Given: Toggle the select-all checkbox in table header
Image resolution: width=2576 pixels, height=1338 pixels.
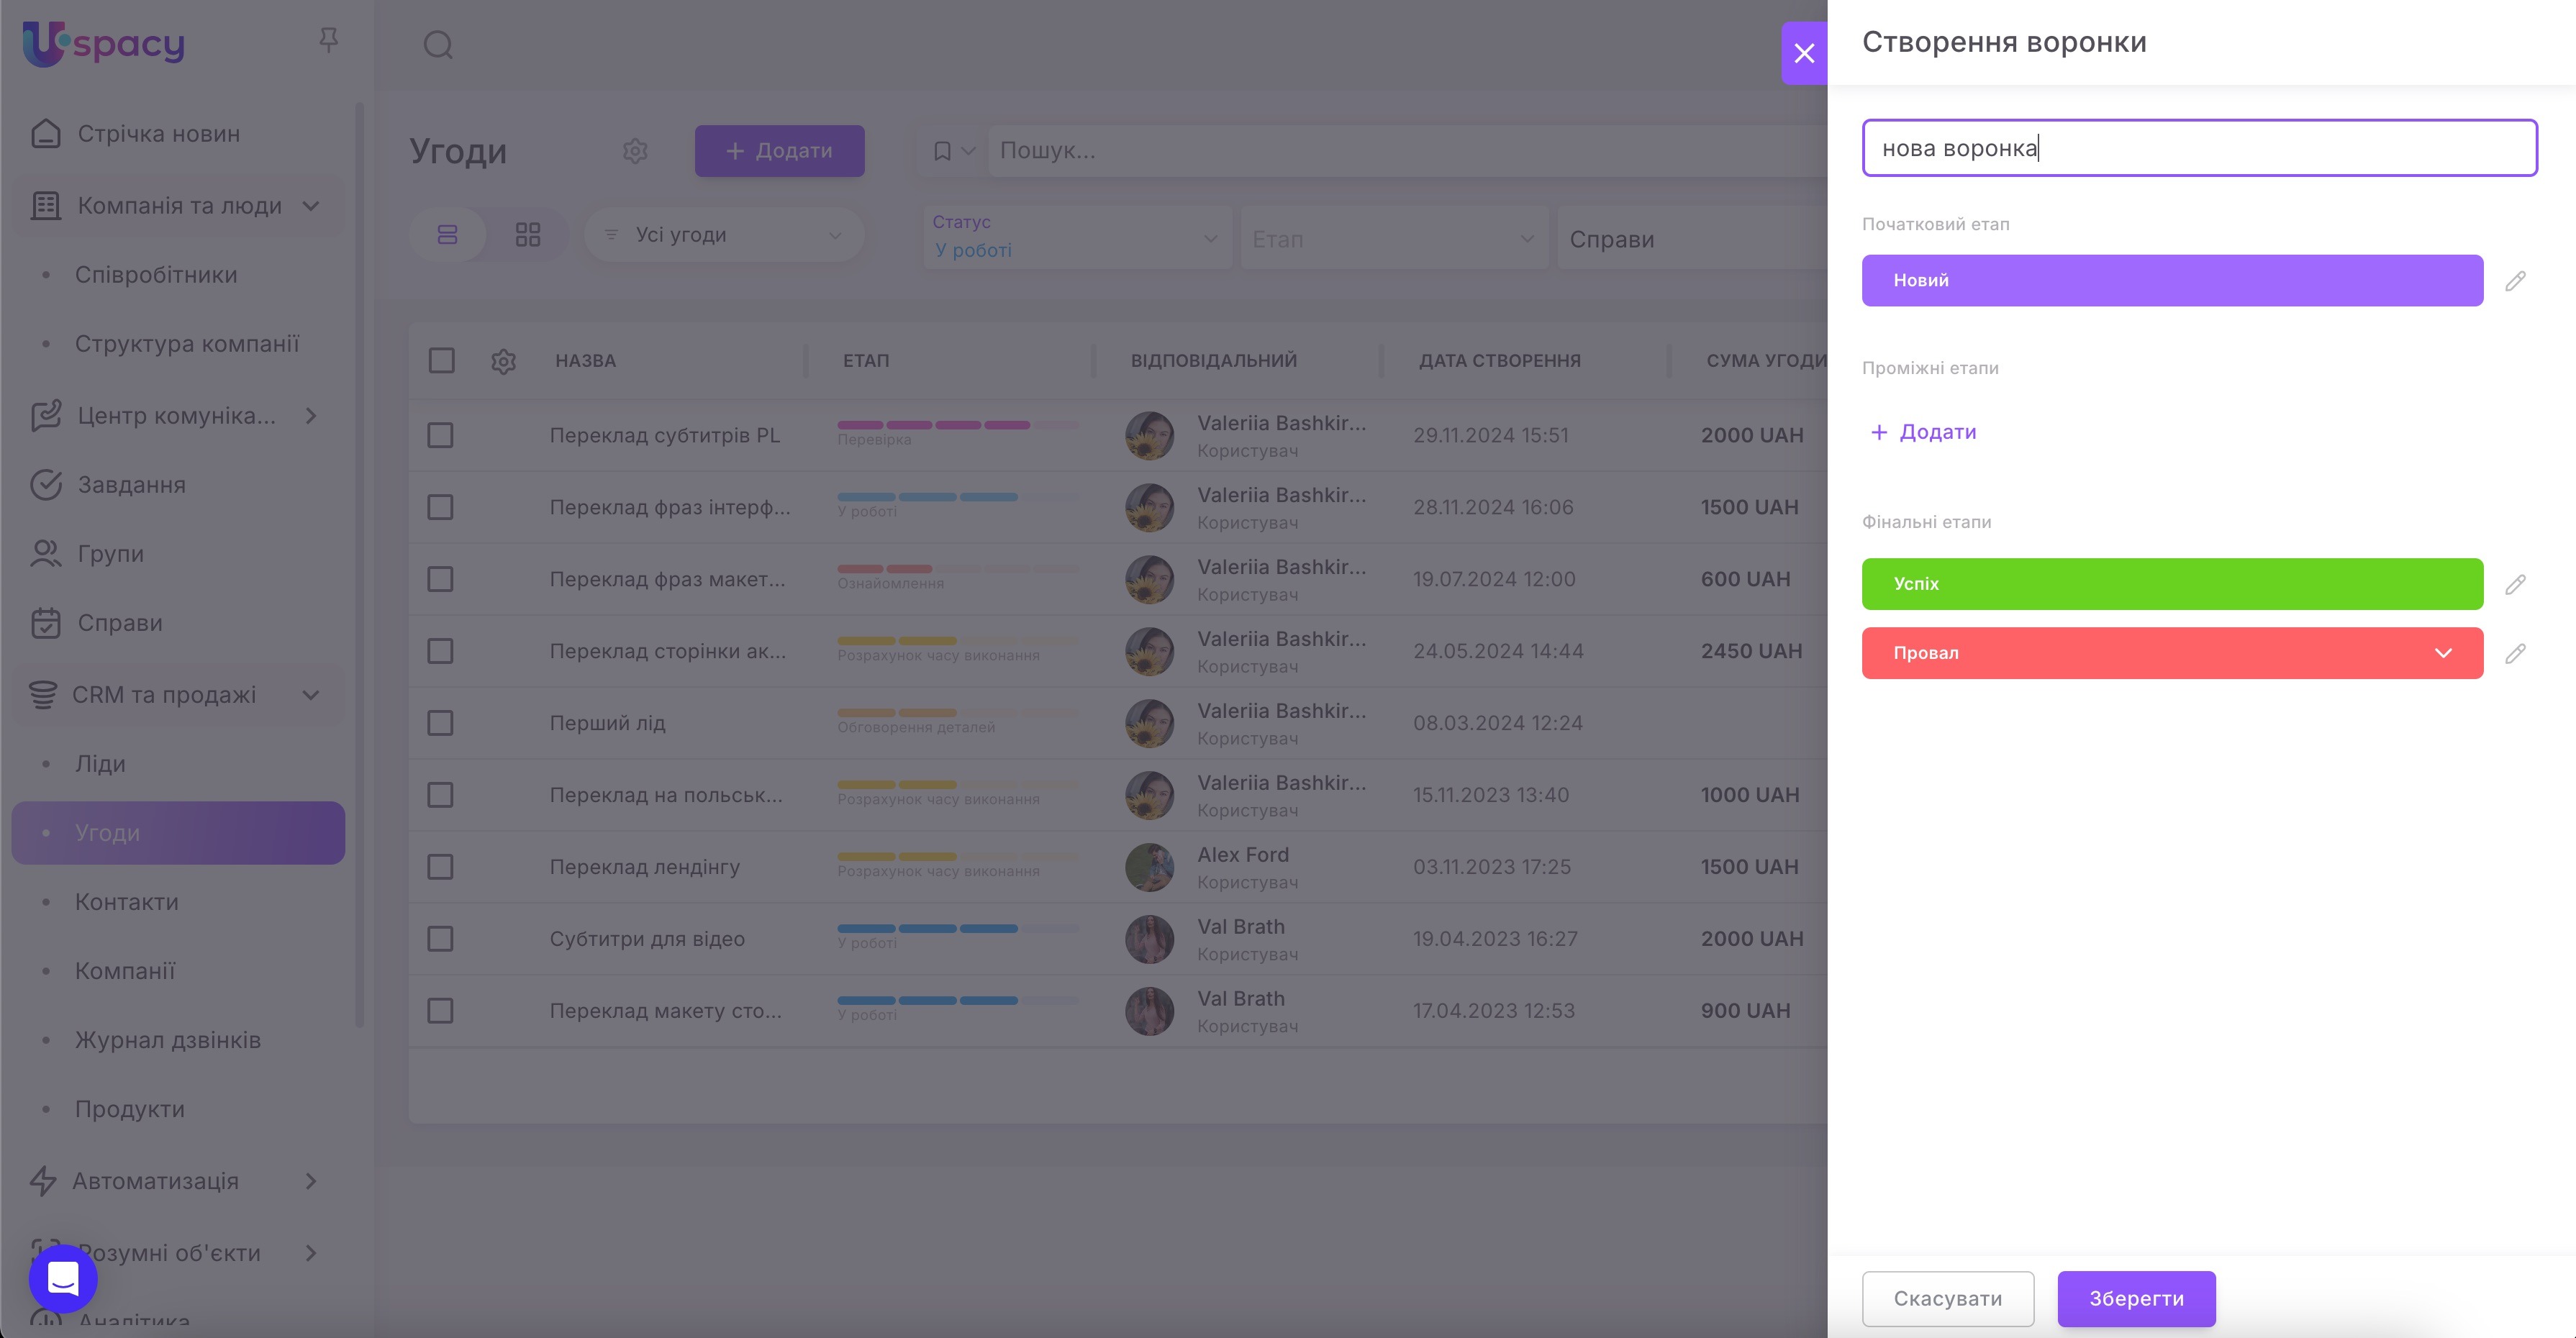Looking at the screenshot, I should pyautogui.click(x=441, y=360).
